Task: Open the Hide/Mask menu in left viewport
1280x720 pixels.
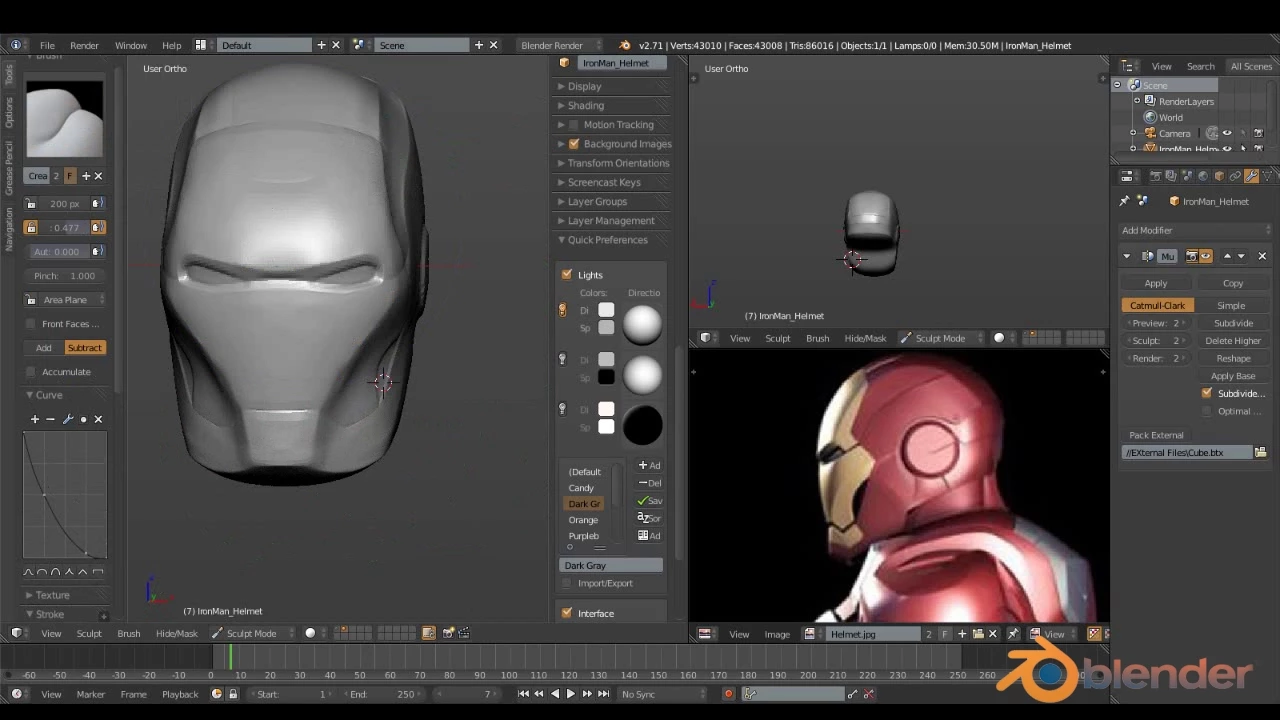Action: point(176,633)
